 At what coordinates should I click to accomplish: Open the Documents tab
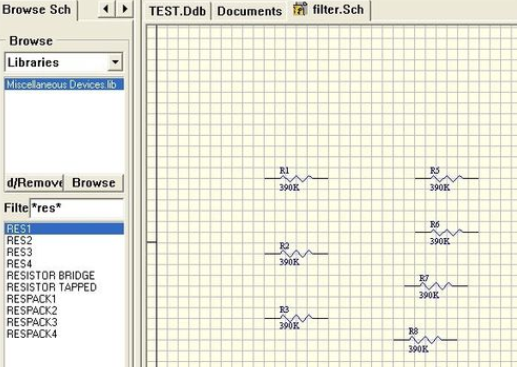pyautogui.click(x=249, y=11)
